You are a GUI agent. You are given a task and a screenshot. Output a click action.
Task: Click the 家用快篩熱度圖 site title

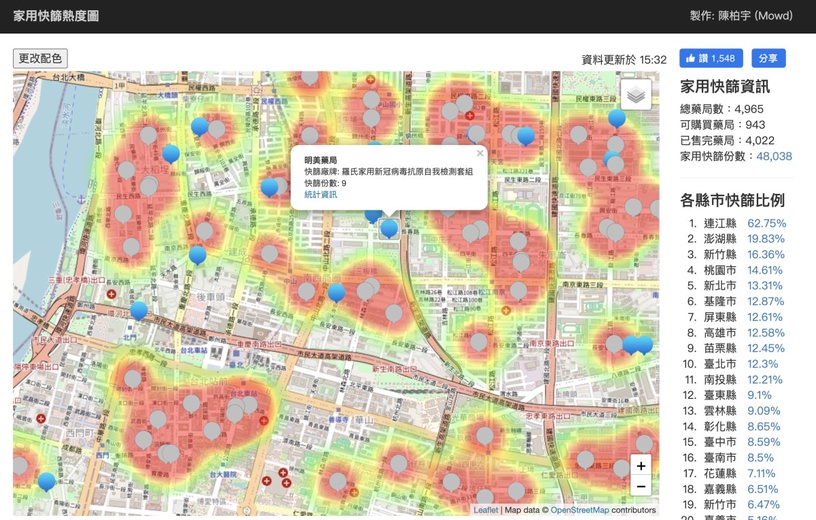(x=56, y=16)
